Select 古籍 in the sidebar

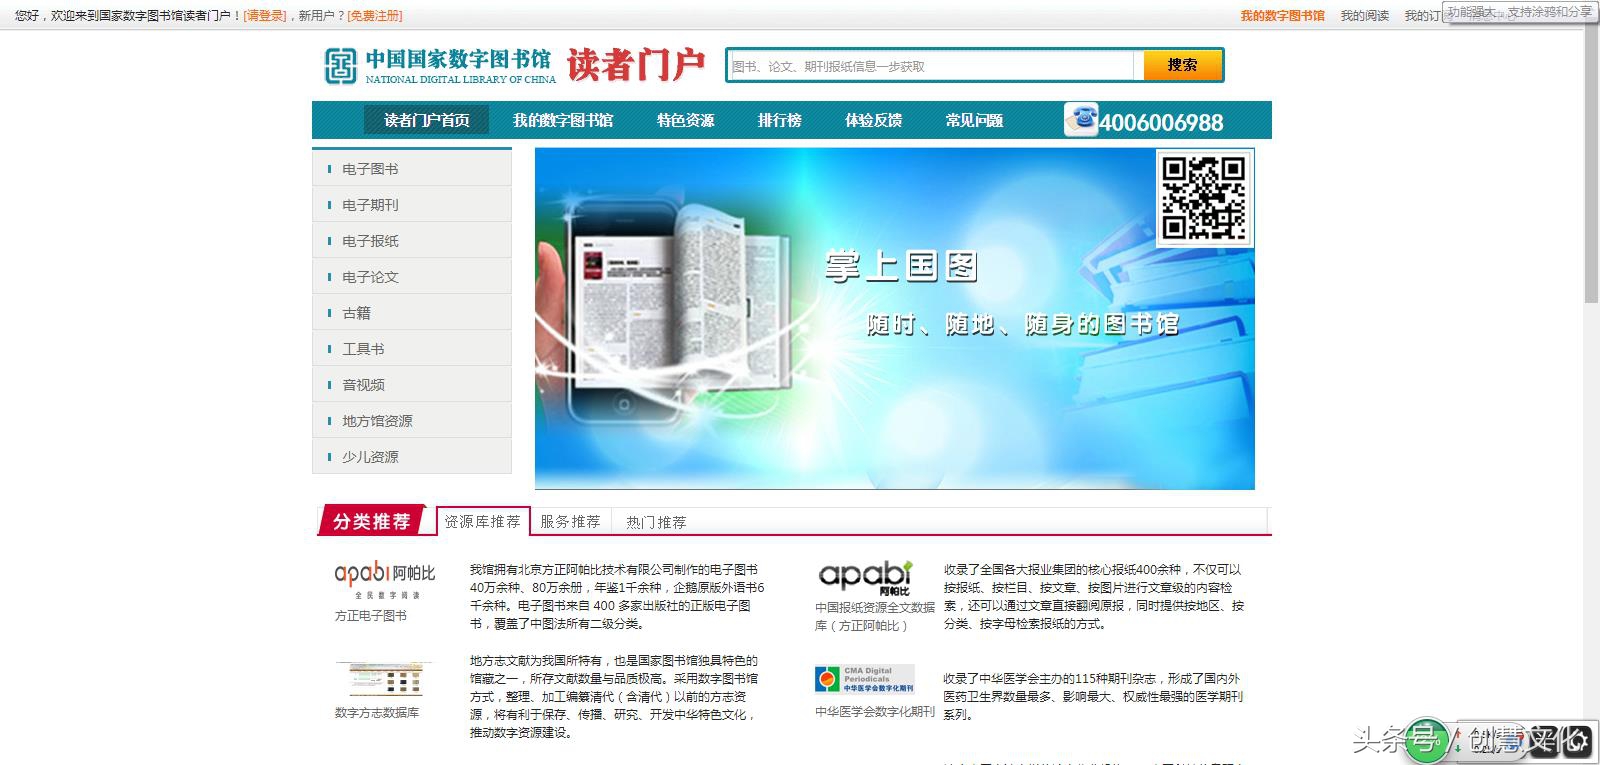[412, 313]
